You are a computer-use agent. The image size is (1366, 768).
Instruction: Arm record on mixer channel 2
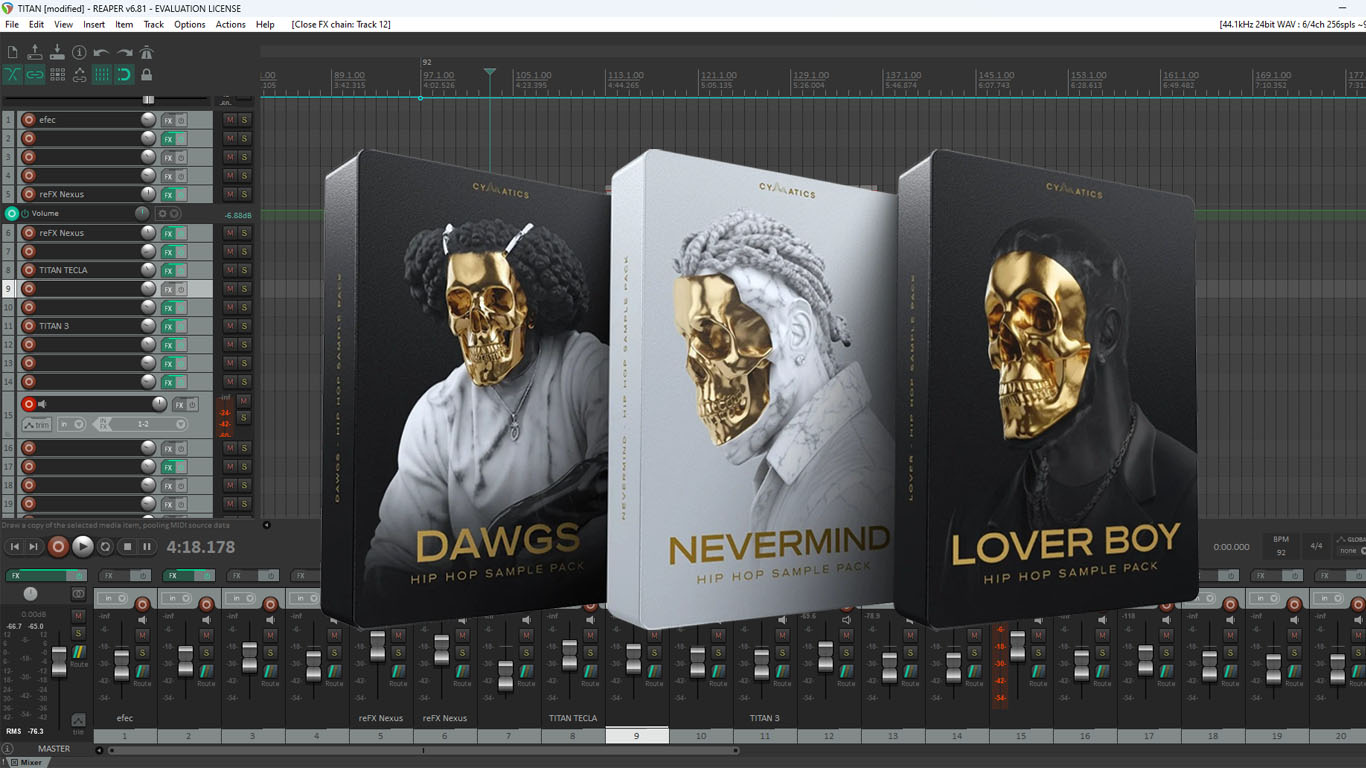pyautogui.click(x=206, y=604)
